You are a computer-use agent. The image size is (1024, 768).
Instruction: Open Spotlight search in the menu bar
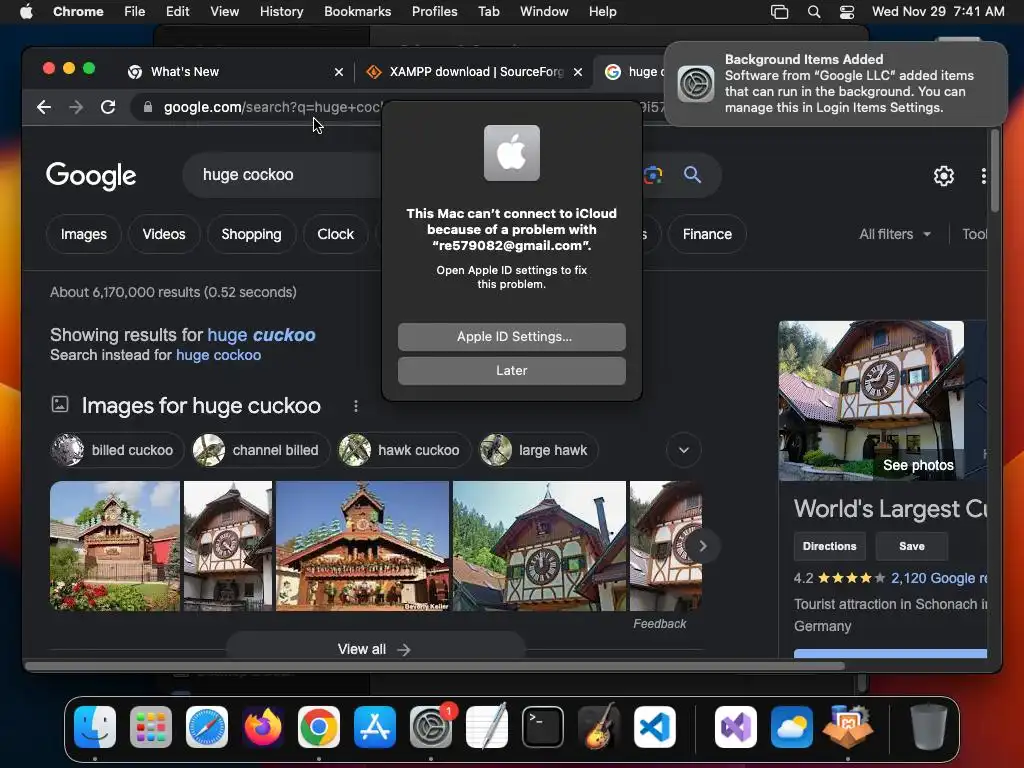tap(814, 12)
